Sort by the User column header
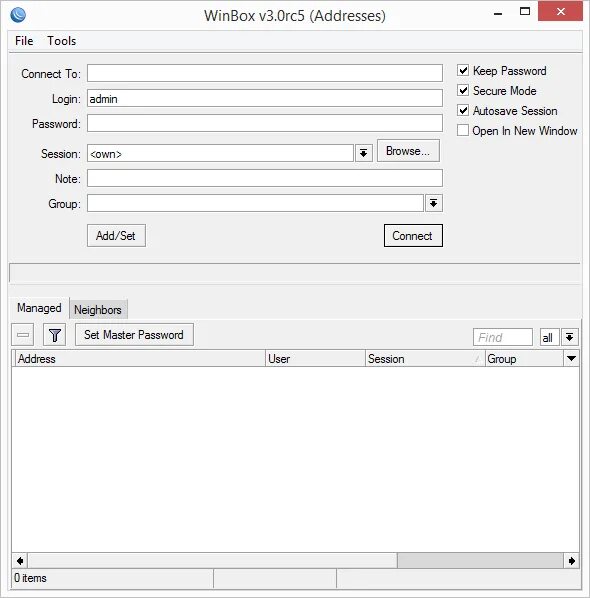The height and width of the screenshot is (598, 590). tap(315, 358)
